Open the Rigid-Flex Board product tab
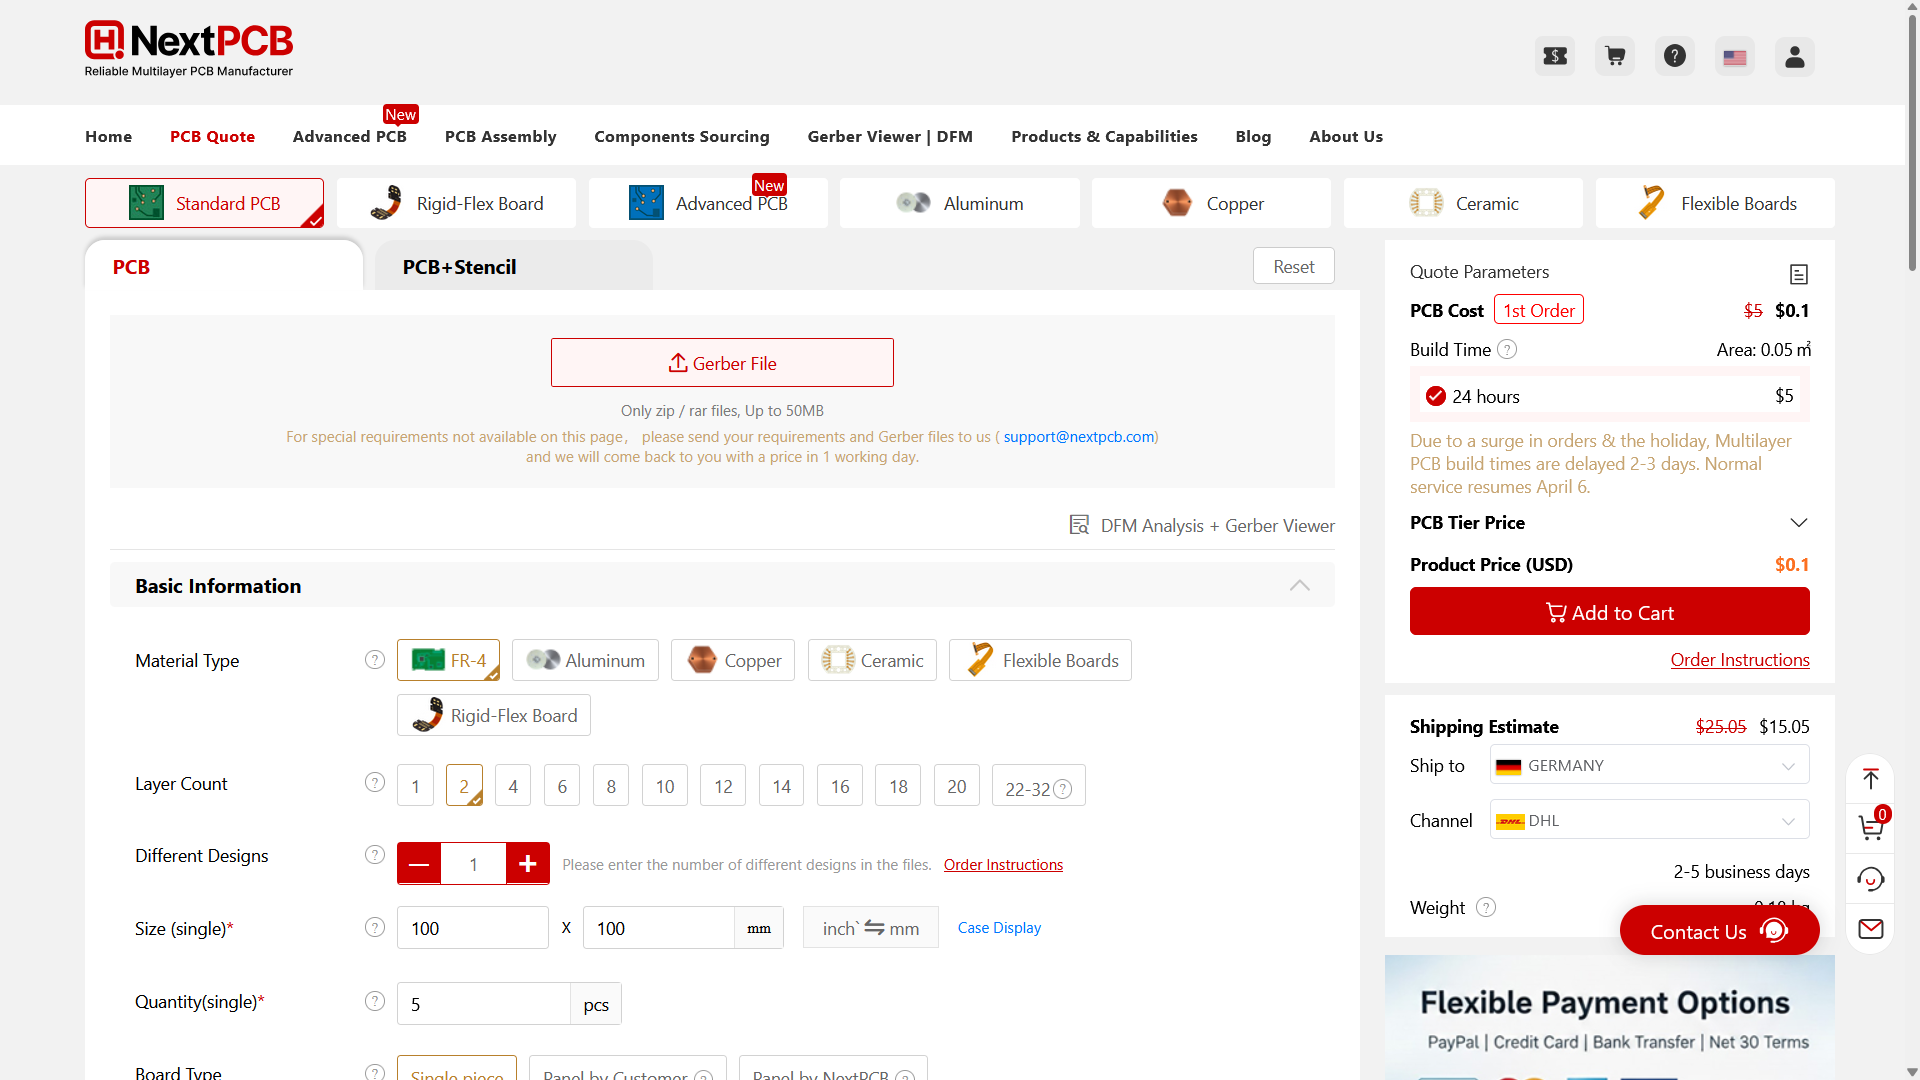 coord(456,203)
